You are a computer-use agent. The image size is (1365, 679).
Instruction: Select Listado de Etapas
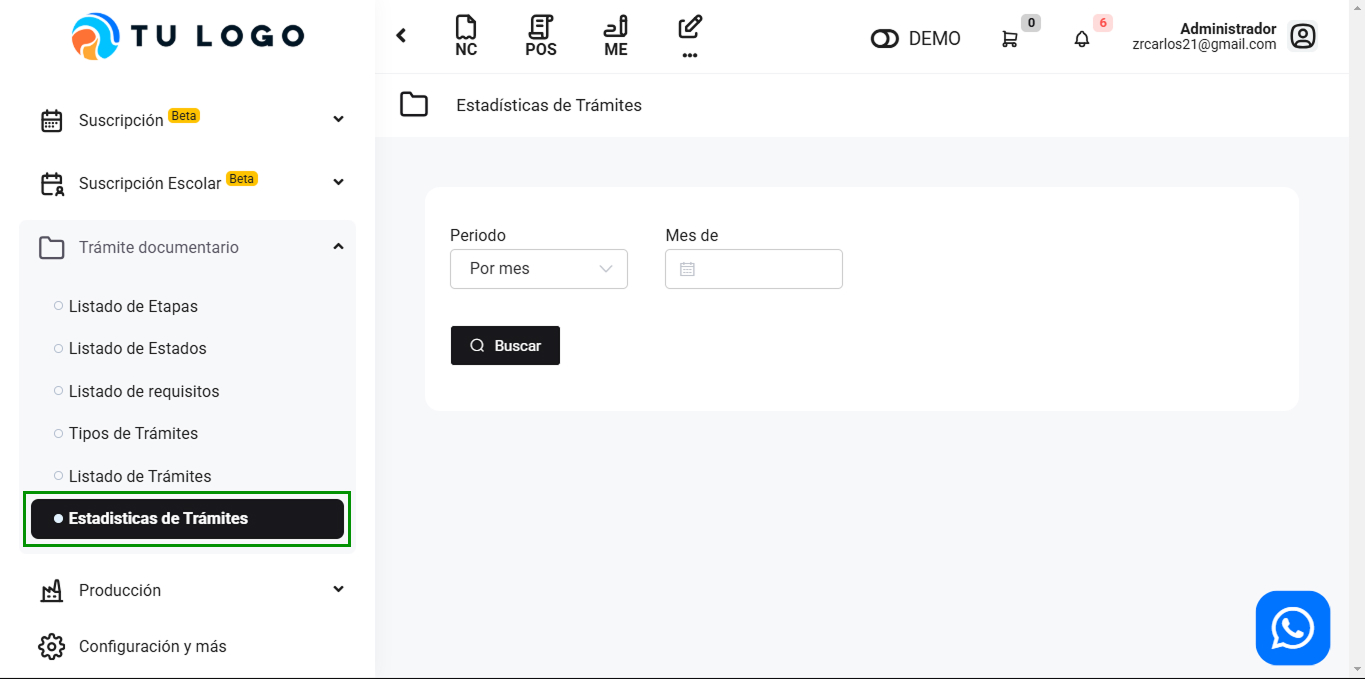[x=133, y=306]
